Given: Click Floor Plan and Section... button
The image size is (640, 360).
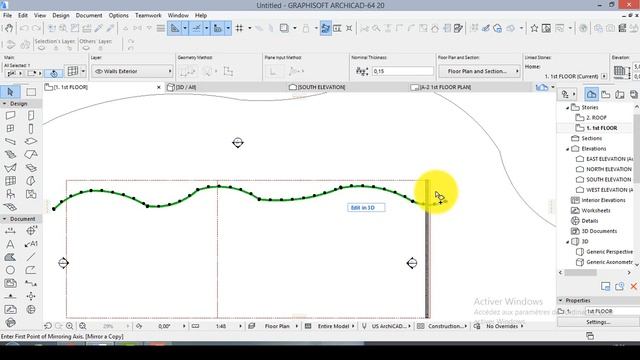Looking at the screenshot, I should coord(479,71).
